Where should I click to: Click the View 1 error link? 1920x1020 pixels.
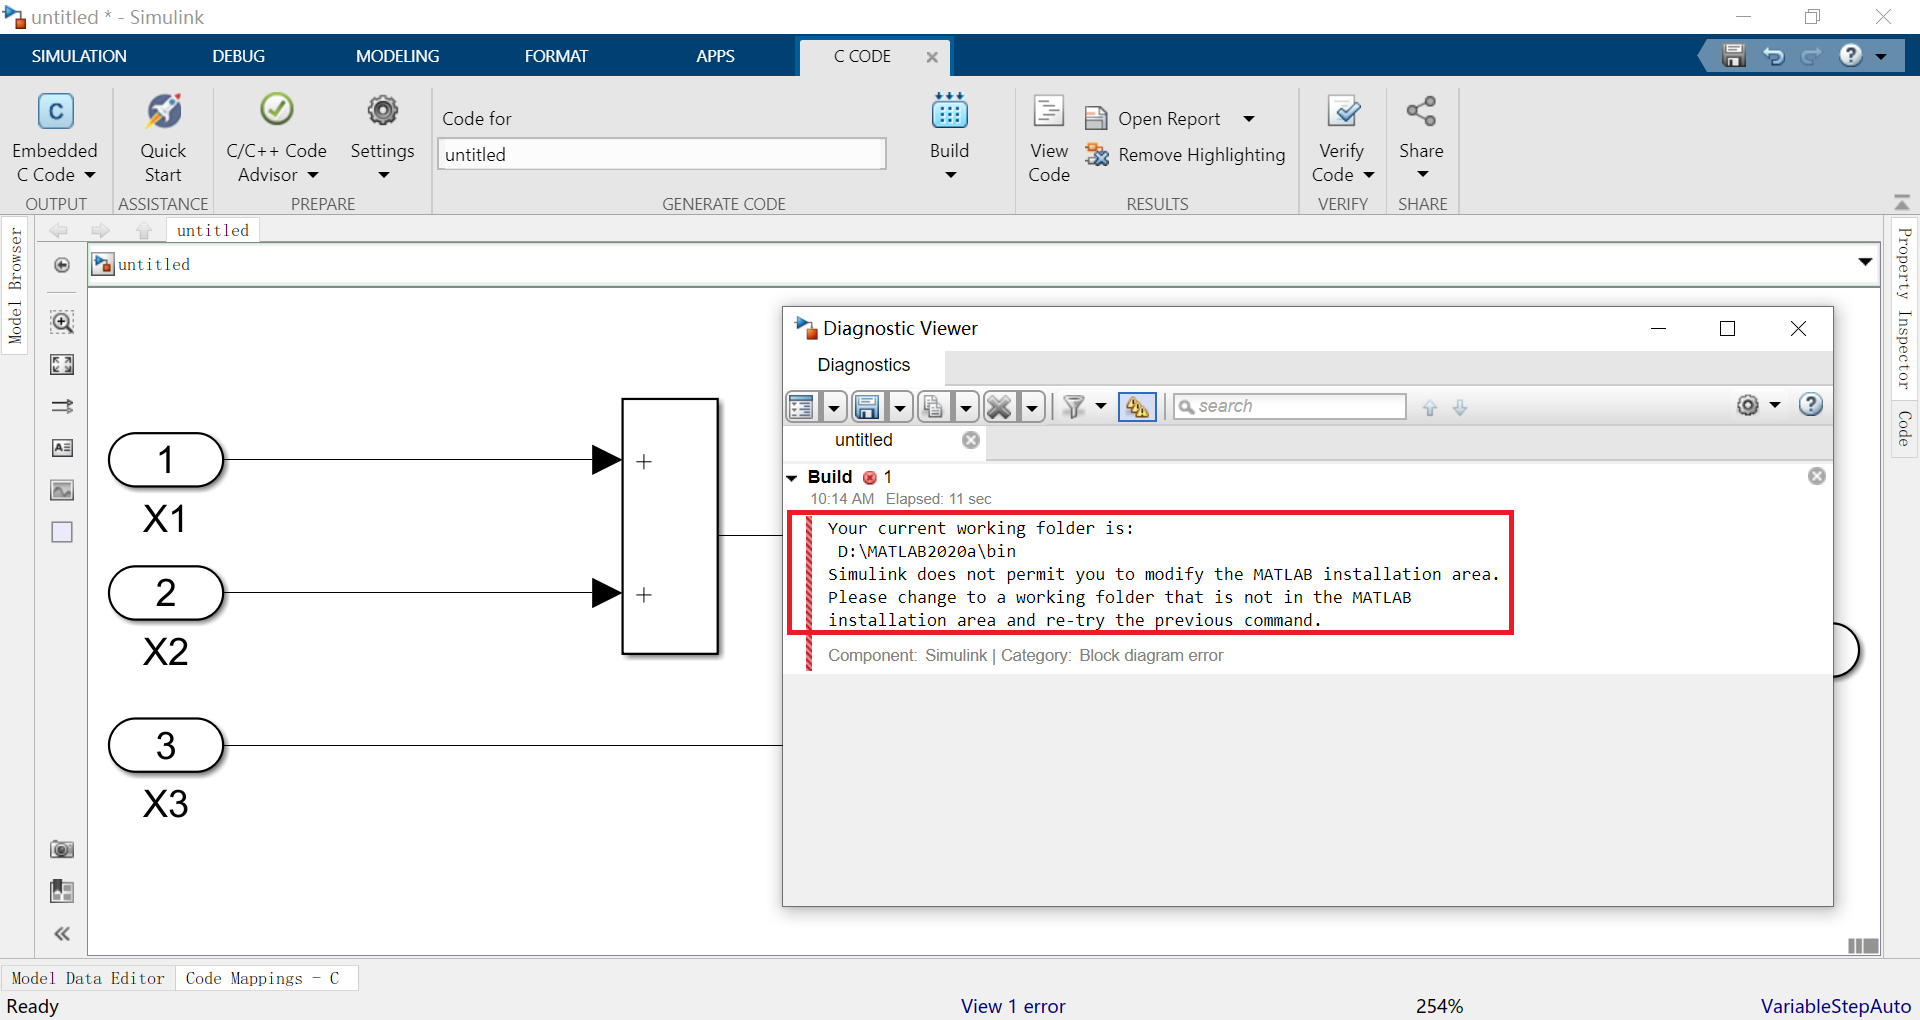pyautogui.click(x=1013, y=1006)
